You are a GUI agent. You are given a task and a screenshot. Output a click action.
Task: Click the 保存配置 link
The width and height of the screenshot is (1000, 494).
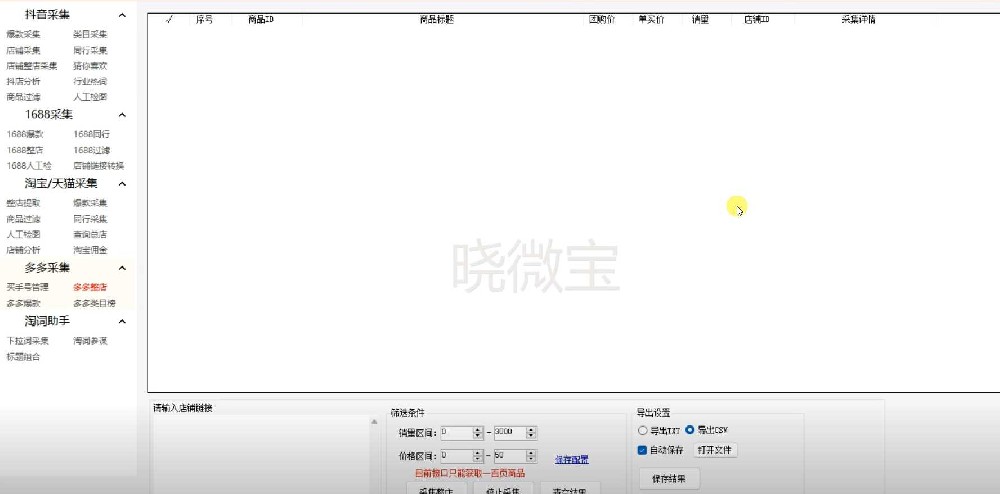coord(571,460)
